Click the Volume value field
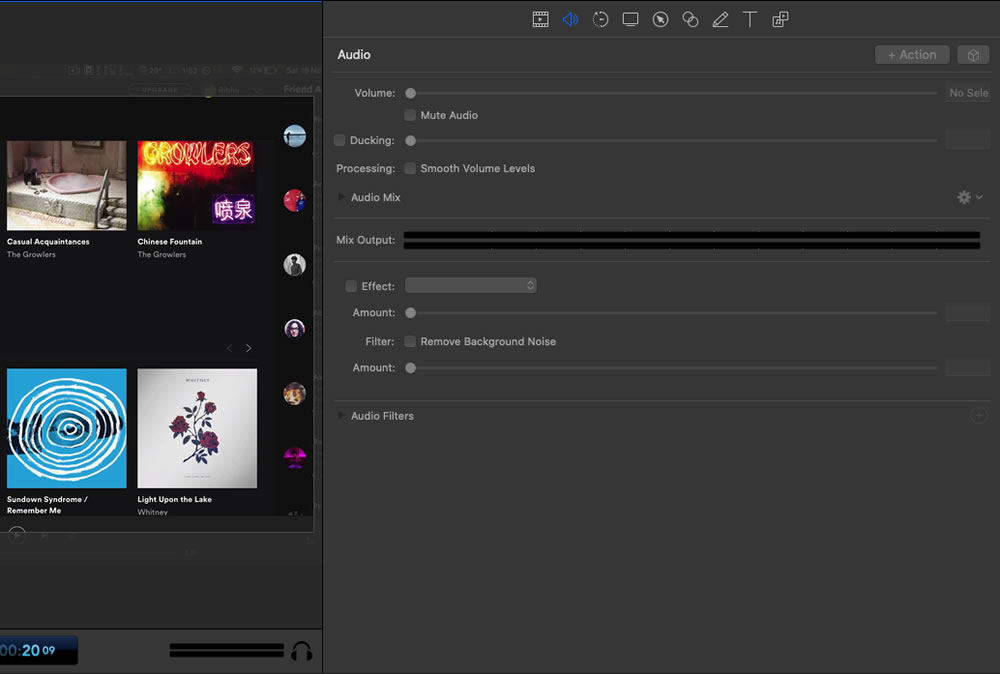Image resolution: width=1000 pixels, height=674 pixels. point(968,93)
